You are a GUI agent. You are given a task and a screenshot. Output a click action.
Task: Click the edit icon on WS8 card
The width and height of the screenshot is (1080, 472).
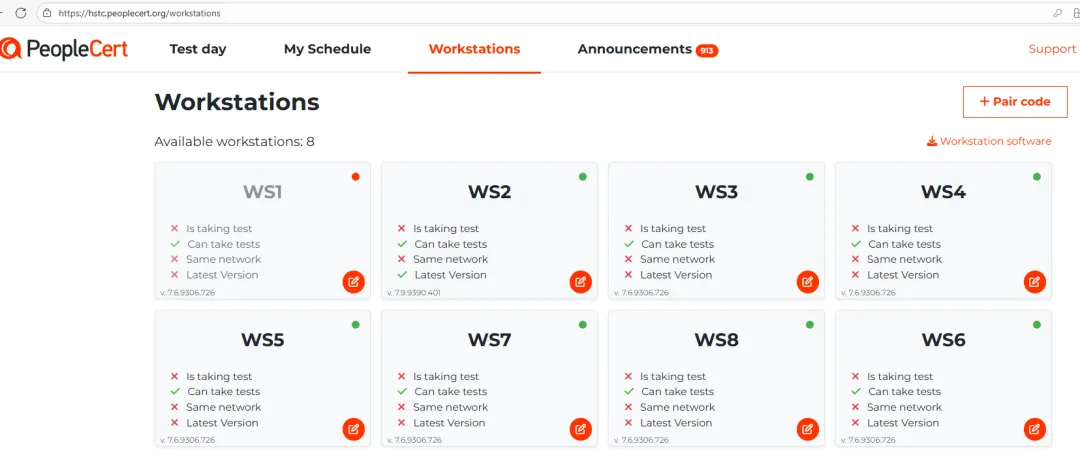807,430
